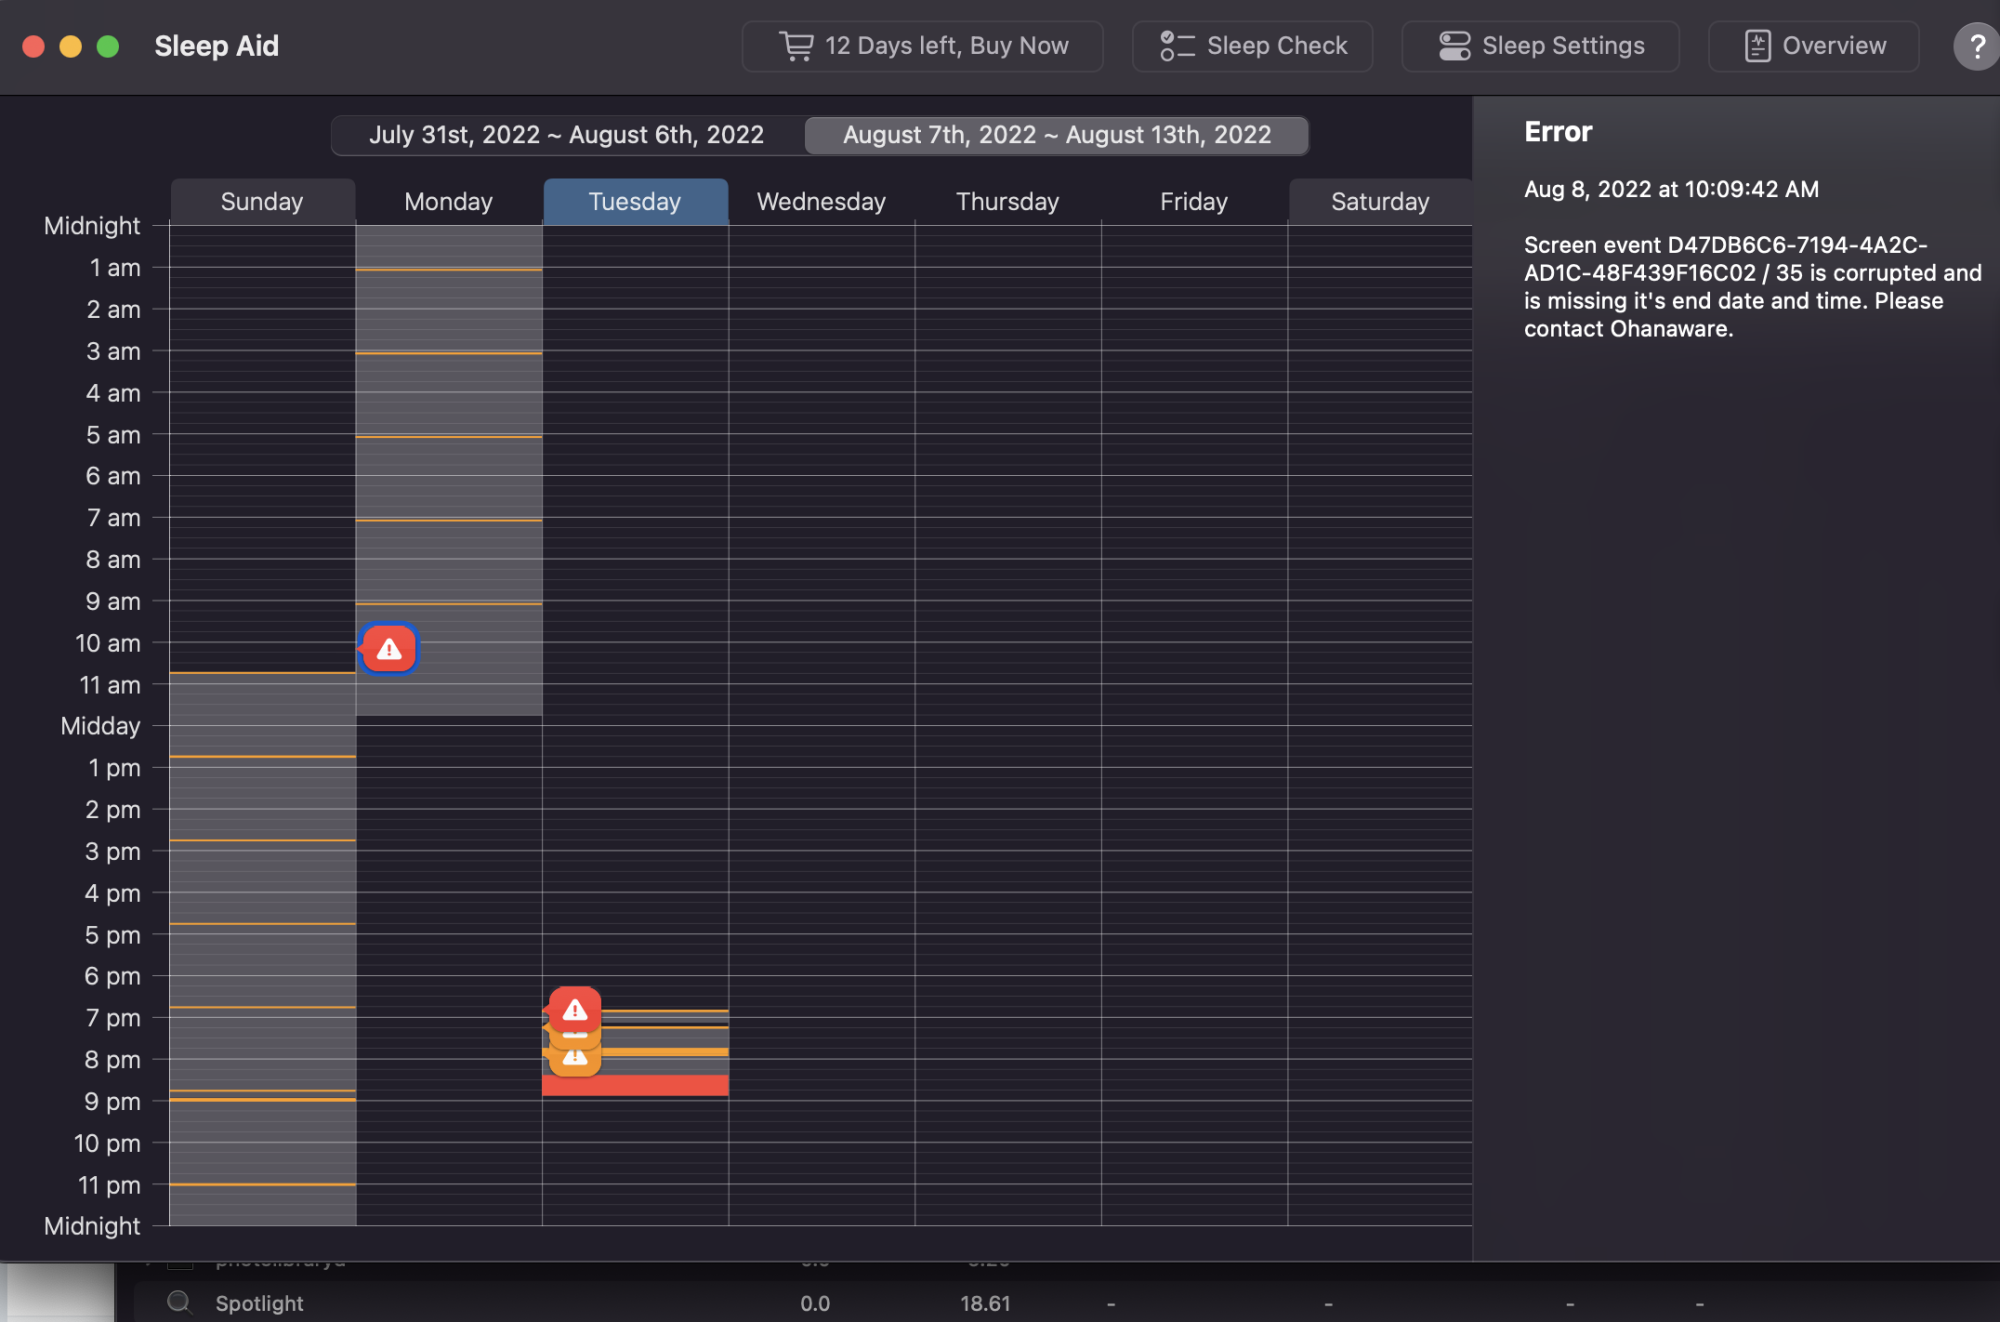Click the Thursday day header
Image resolution: width=2000 pixels, height=1322 pixels.
click(1007, 202)
